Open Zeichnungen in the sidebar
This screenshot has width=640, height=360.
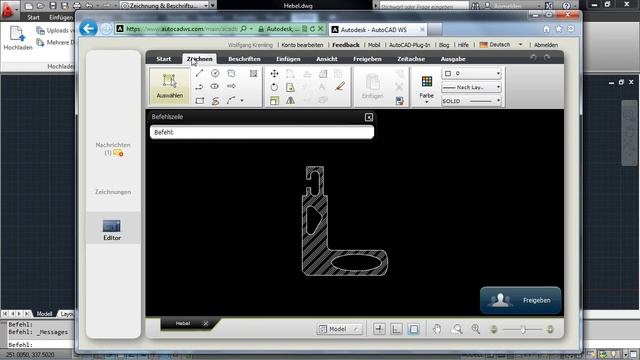113,192
